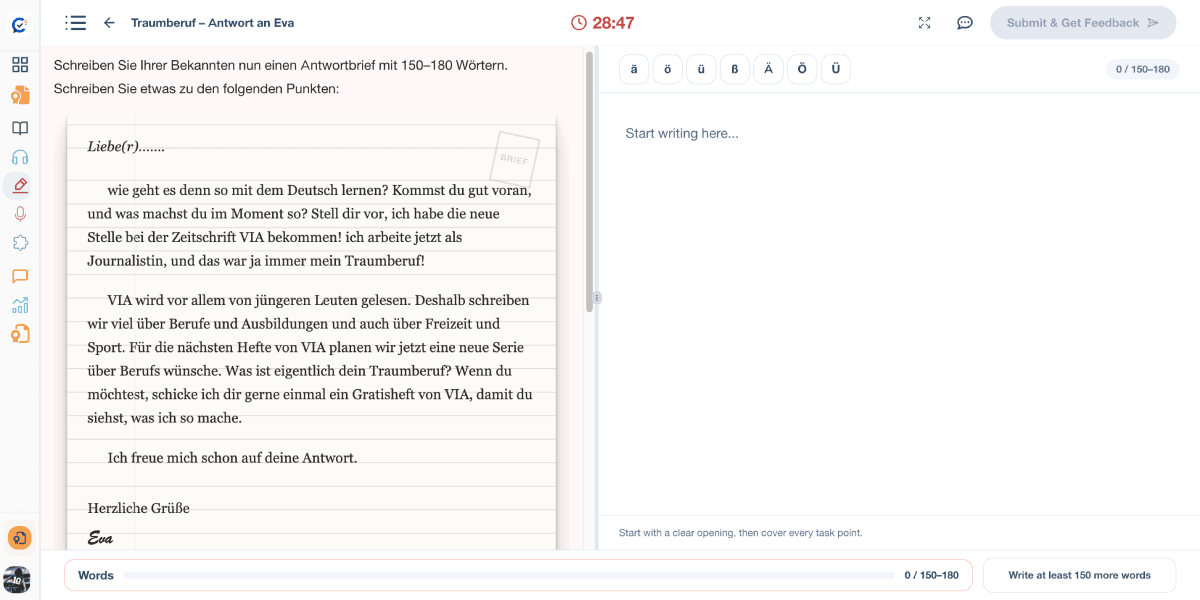The width and height of the screenshot is (1200, 600).
Task: Insert uppercase Ü character
Action: click(x=835, y=69)
